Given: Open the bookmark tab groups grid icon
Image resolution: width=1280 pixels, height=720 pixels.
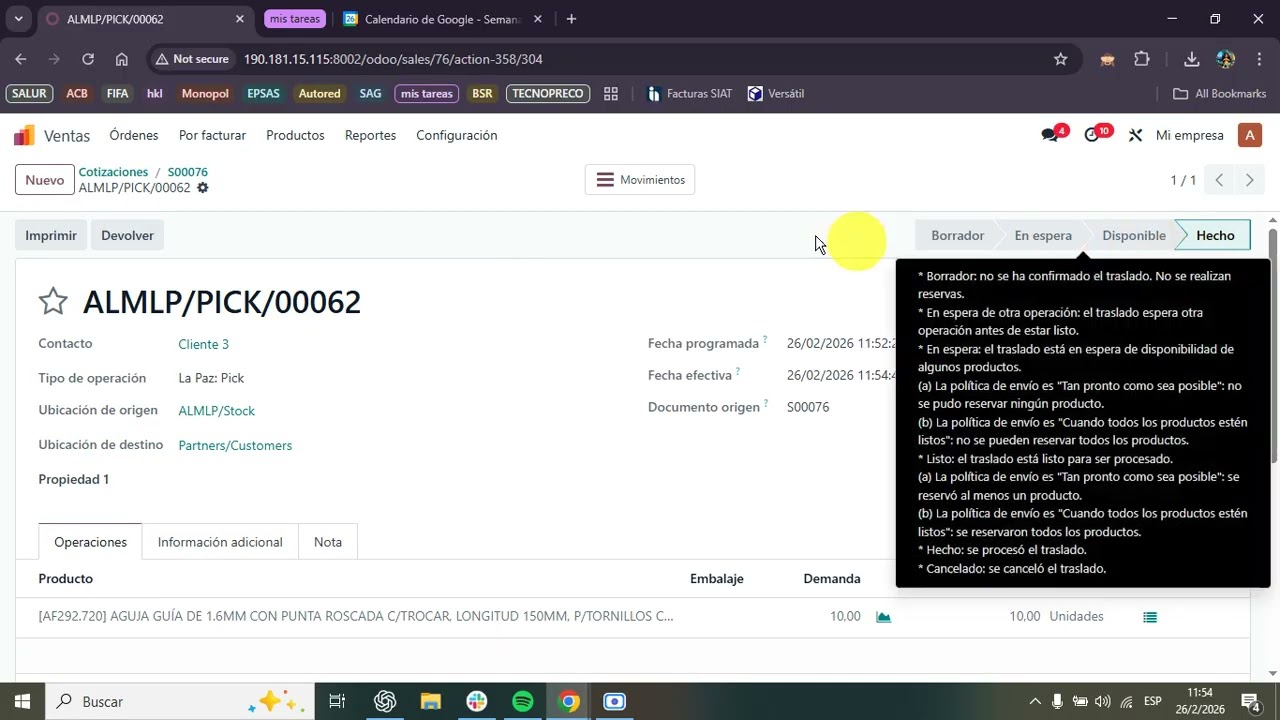Looking at the screenshot, I should point(611,93).
